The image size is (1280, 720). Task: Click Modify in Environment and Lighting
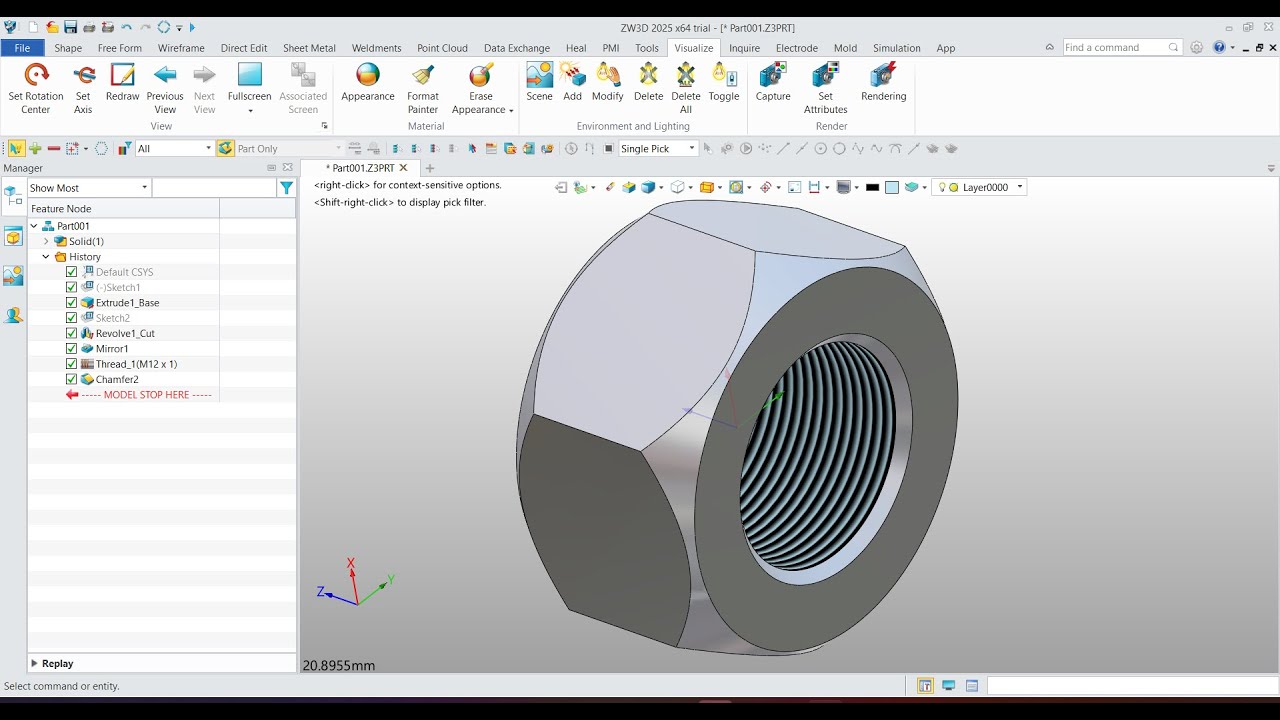coord(608,82)
